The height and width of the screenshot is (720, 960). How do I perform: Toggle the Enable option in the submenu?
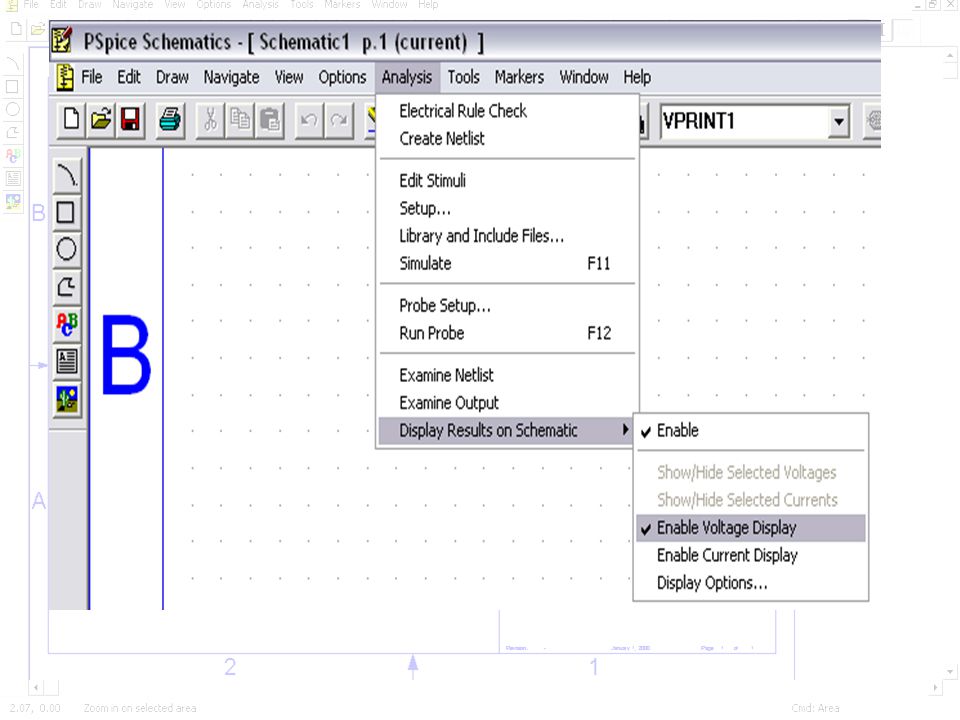click(751, 430)
